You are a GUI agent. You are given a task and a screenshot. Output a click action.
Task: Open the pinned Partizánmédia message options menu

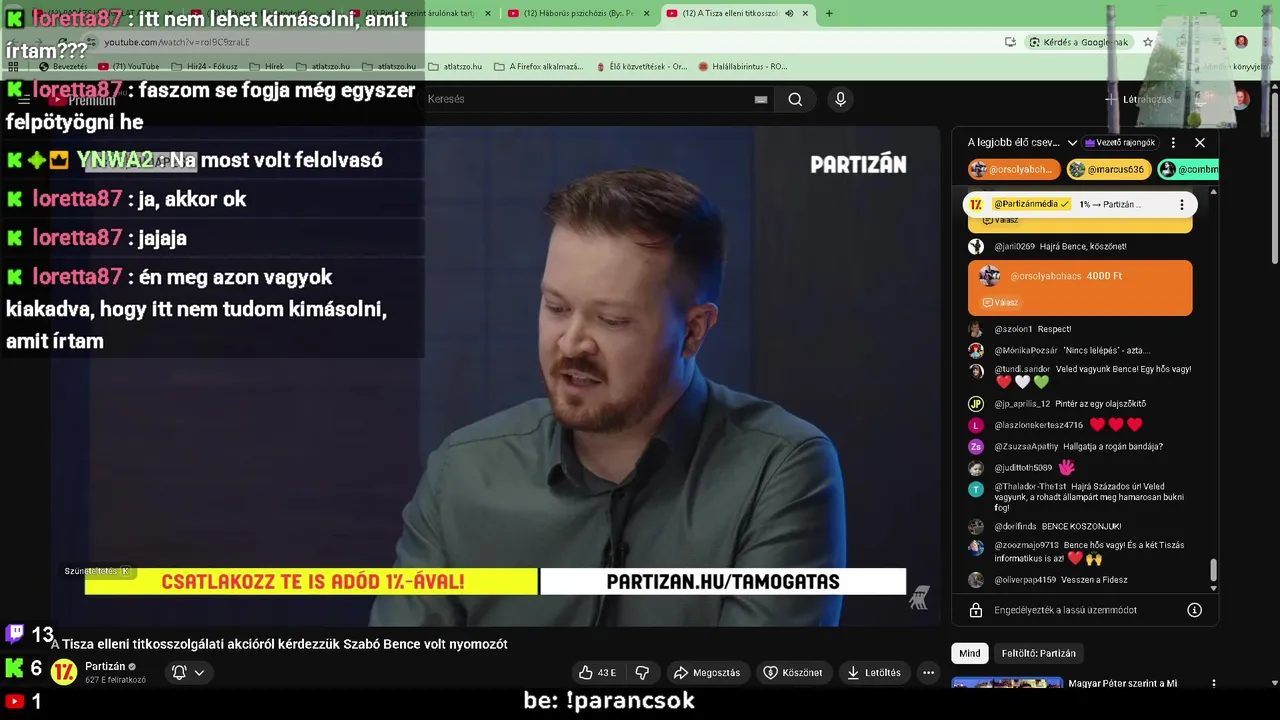point(1181,204)
